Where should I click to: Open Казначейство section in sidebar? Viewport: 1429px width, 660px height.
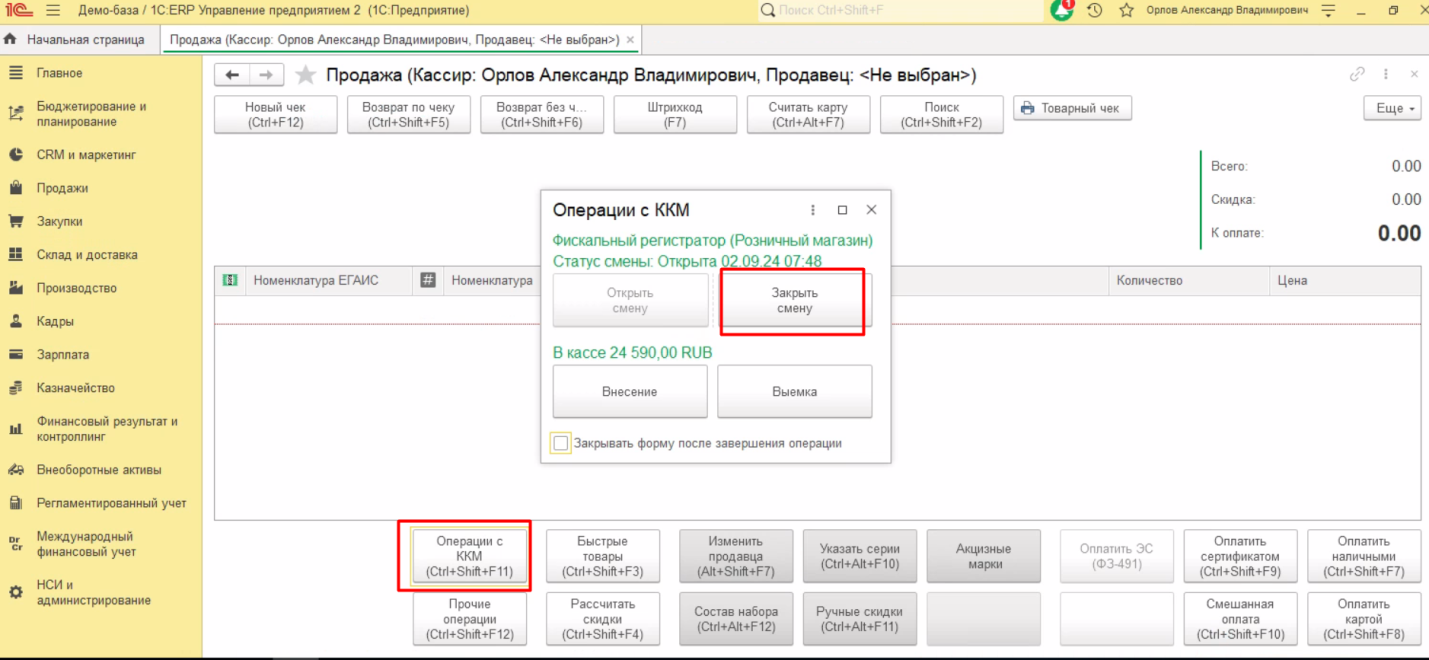[75, 388]
